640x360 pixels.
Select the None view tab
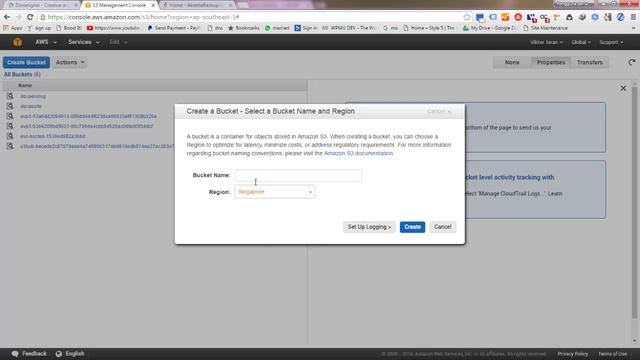click(512, 62)
